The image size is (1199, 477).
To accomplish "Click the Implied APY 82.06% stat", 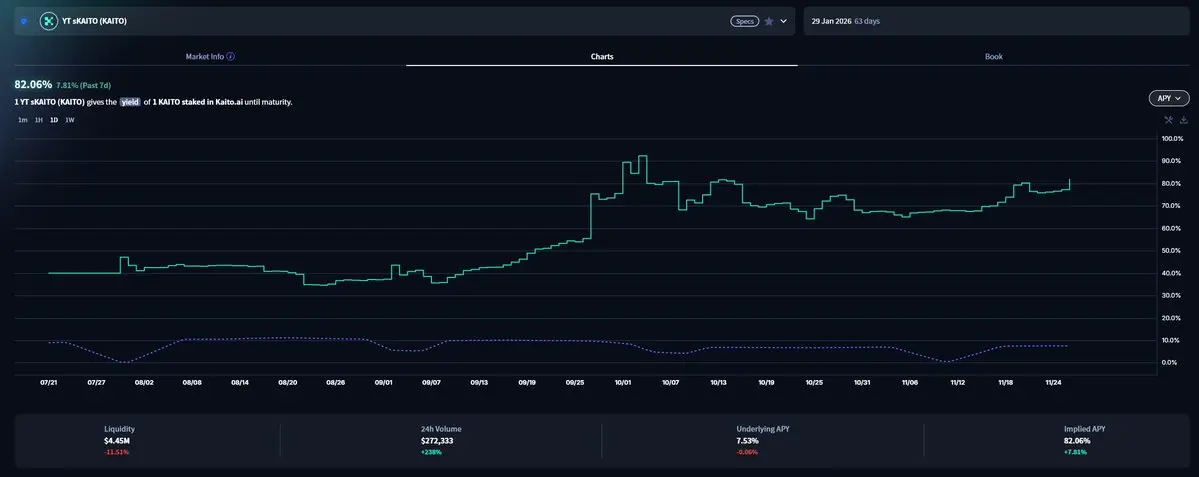I will [1075, 441].
